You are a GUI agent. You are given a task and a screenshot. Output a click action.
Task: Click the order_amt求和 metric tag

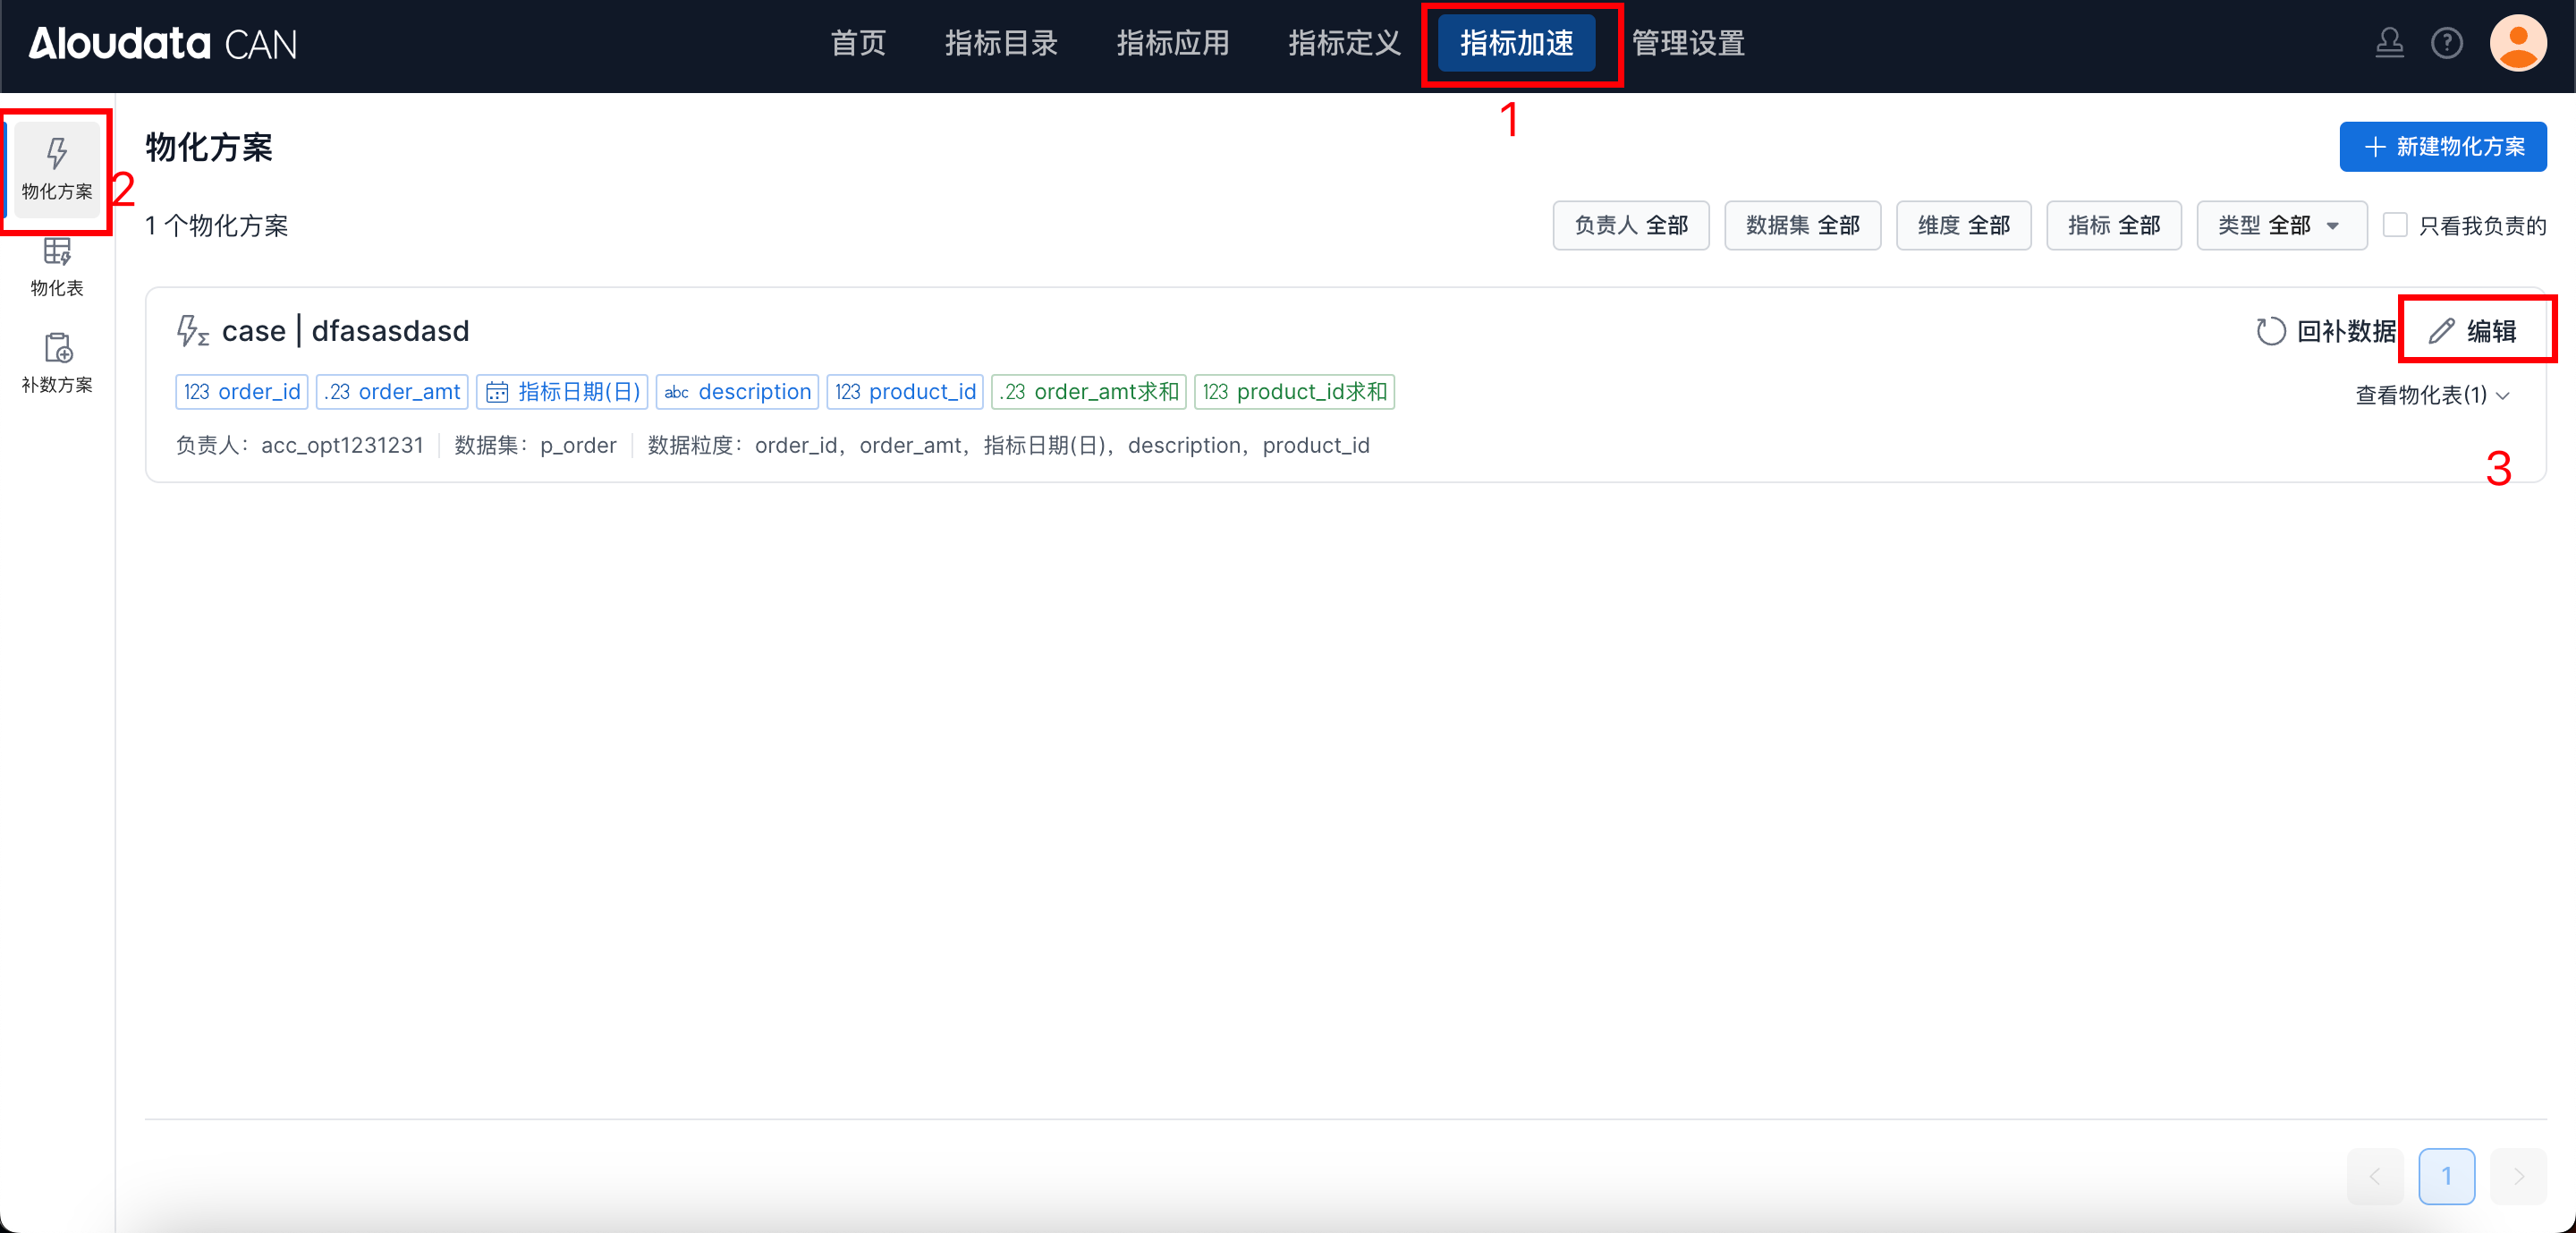click(x=1088, y=392)
